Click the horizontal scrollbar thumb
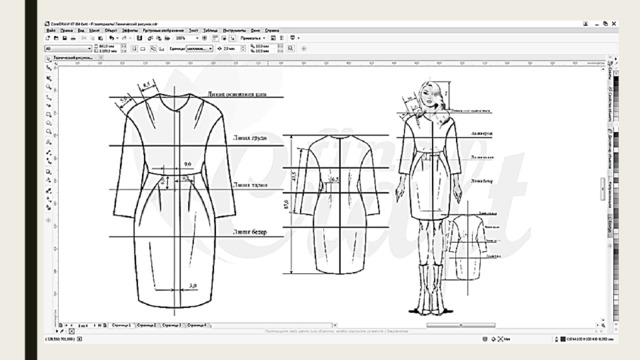The height and width of the screenshot is (360, 640). pyautogui.click(x=461, y=325)
